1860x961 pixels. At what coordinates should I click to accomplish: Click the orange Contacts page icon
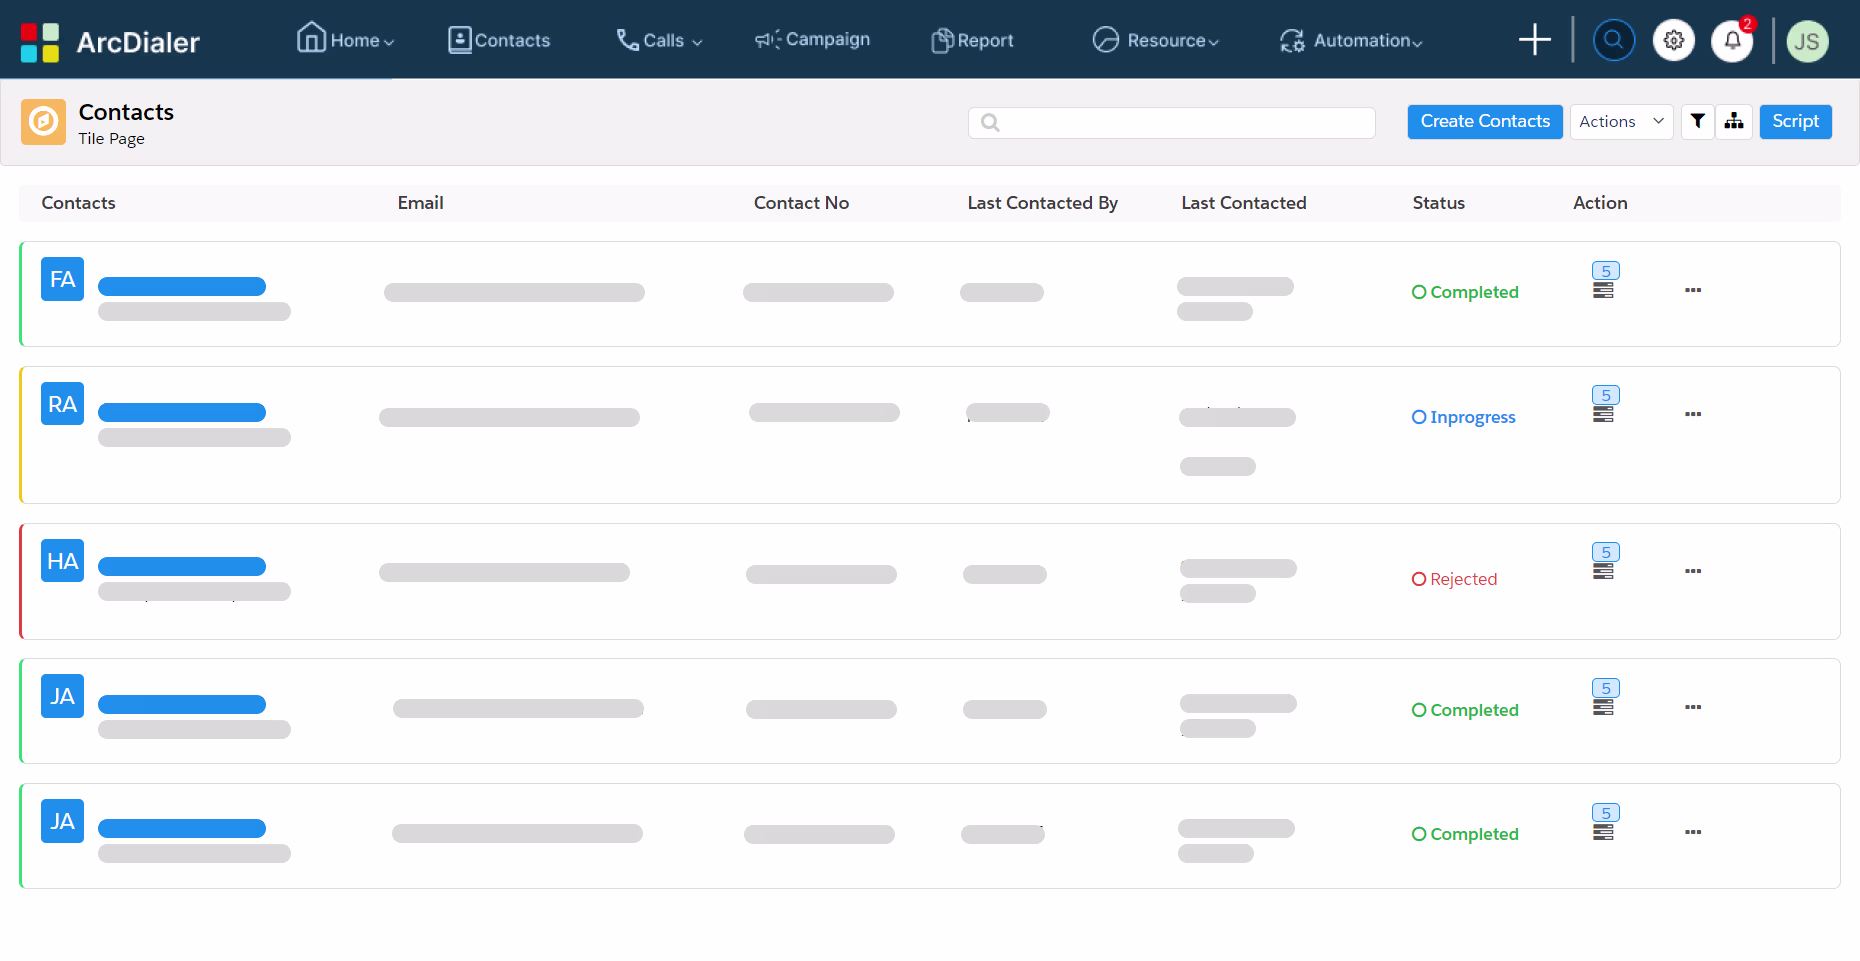point(43,122)
